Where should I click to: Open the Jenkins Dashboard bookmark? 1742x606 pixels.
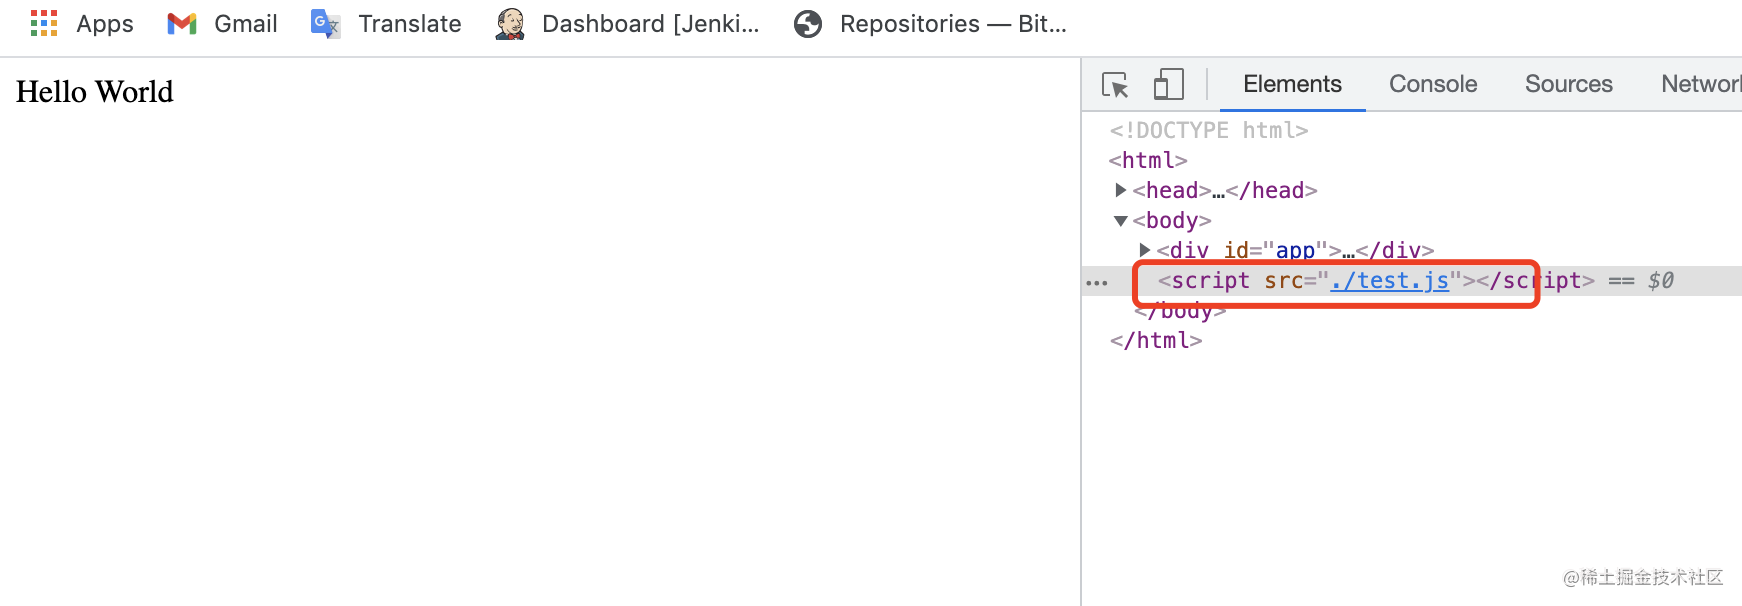[628, 24]
